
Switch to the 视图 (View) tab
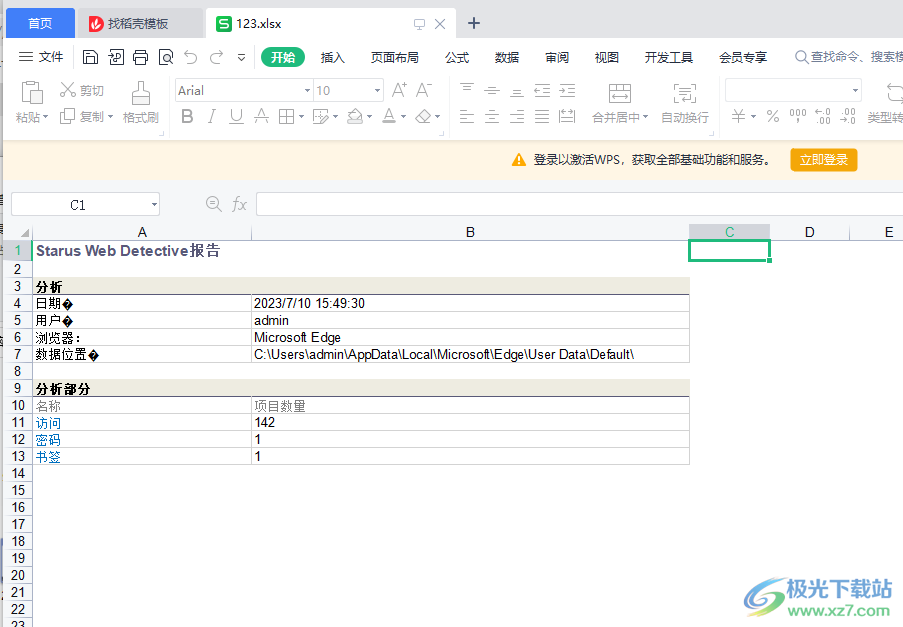point(606,57)
